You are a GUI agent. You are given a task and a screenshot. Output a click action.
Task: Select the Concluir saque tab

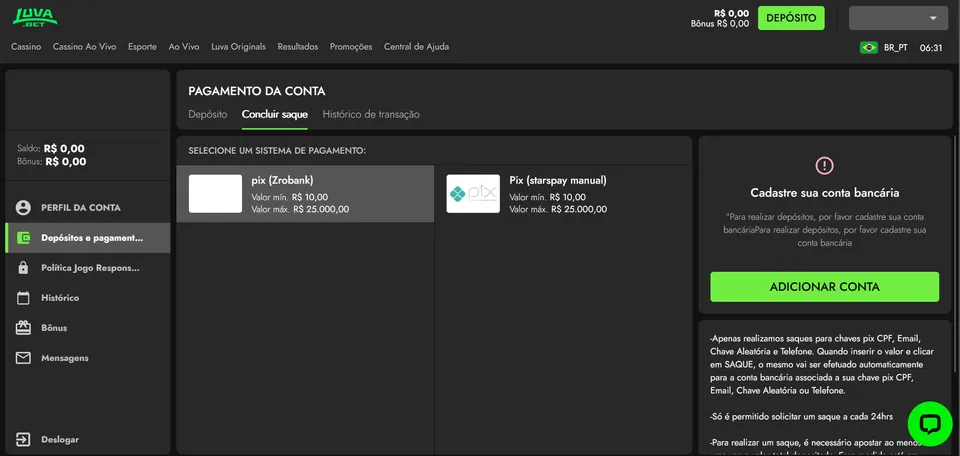point(275,114)
